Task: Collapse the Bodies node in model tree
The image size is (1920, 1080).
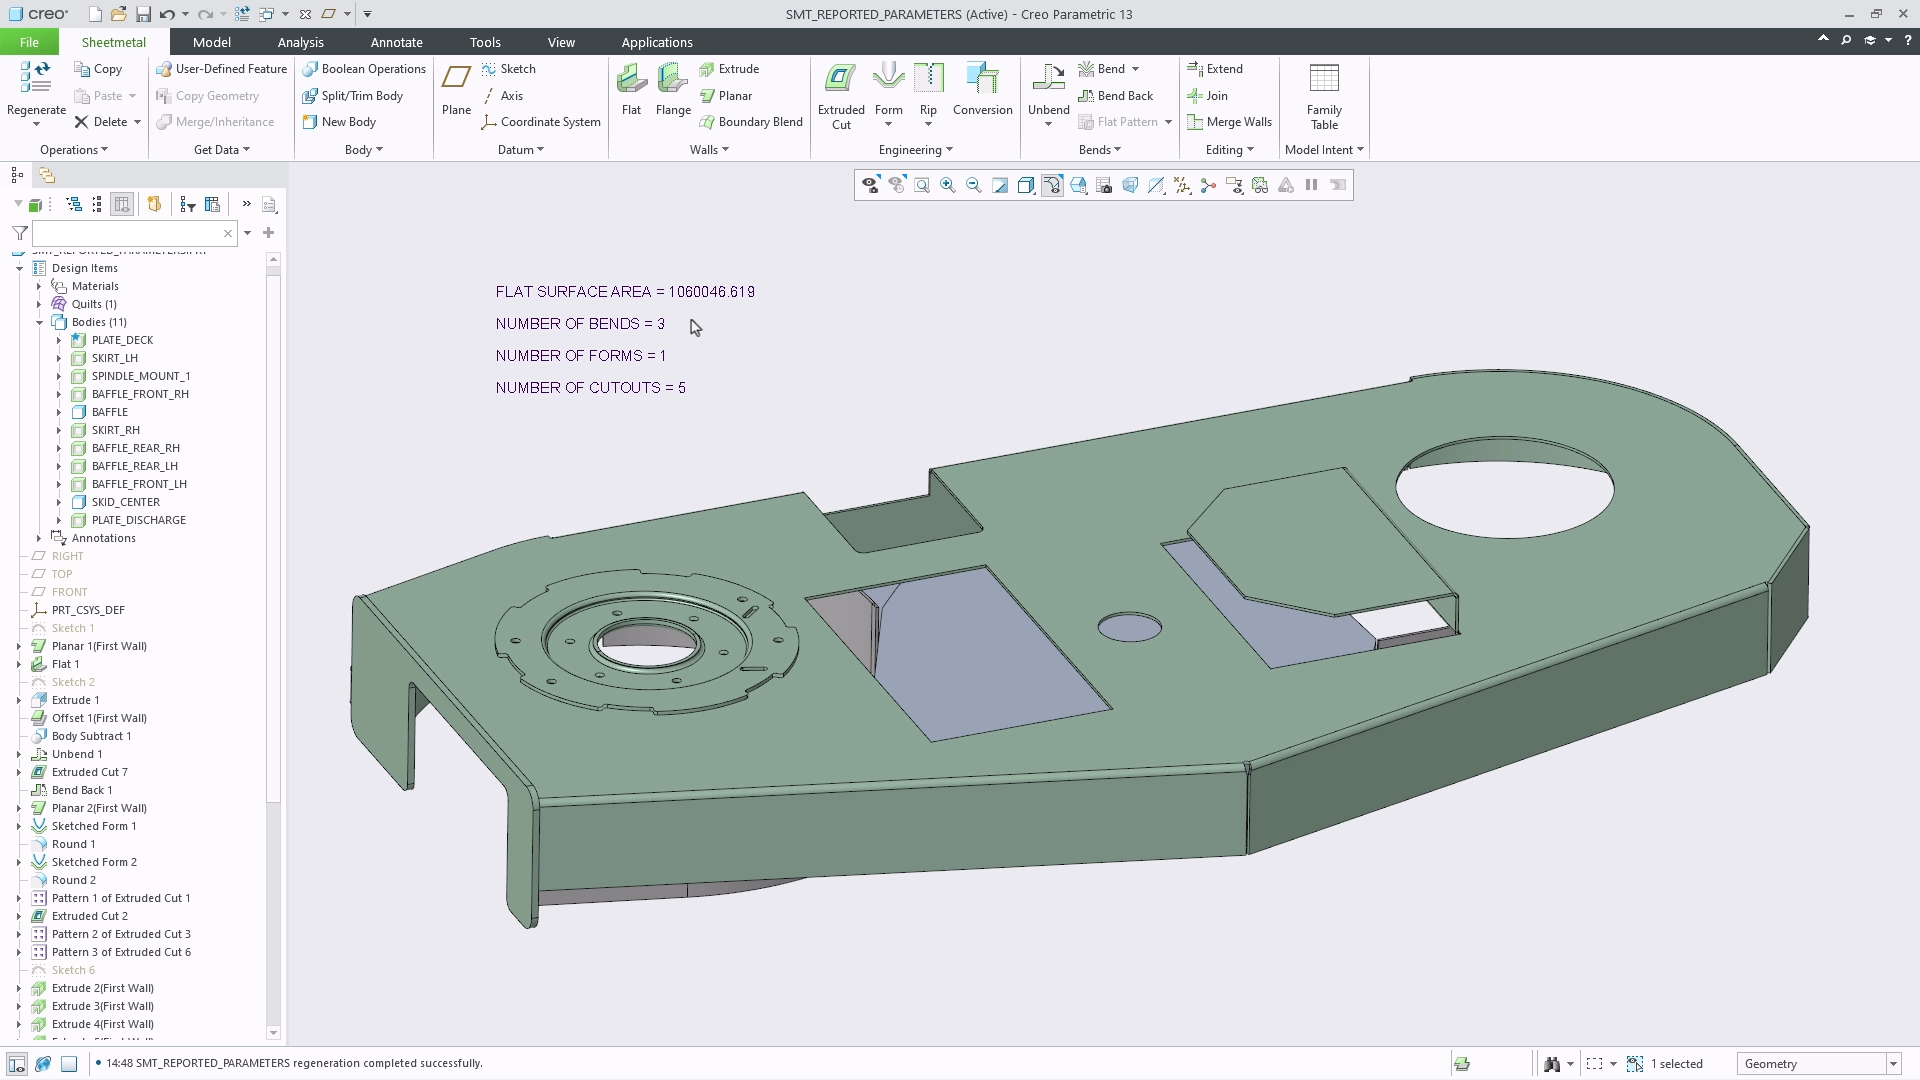Action: (x=38, y=322)
